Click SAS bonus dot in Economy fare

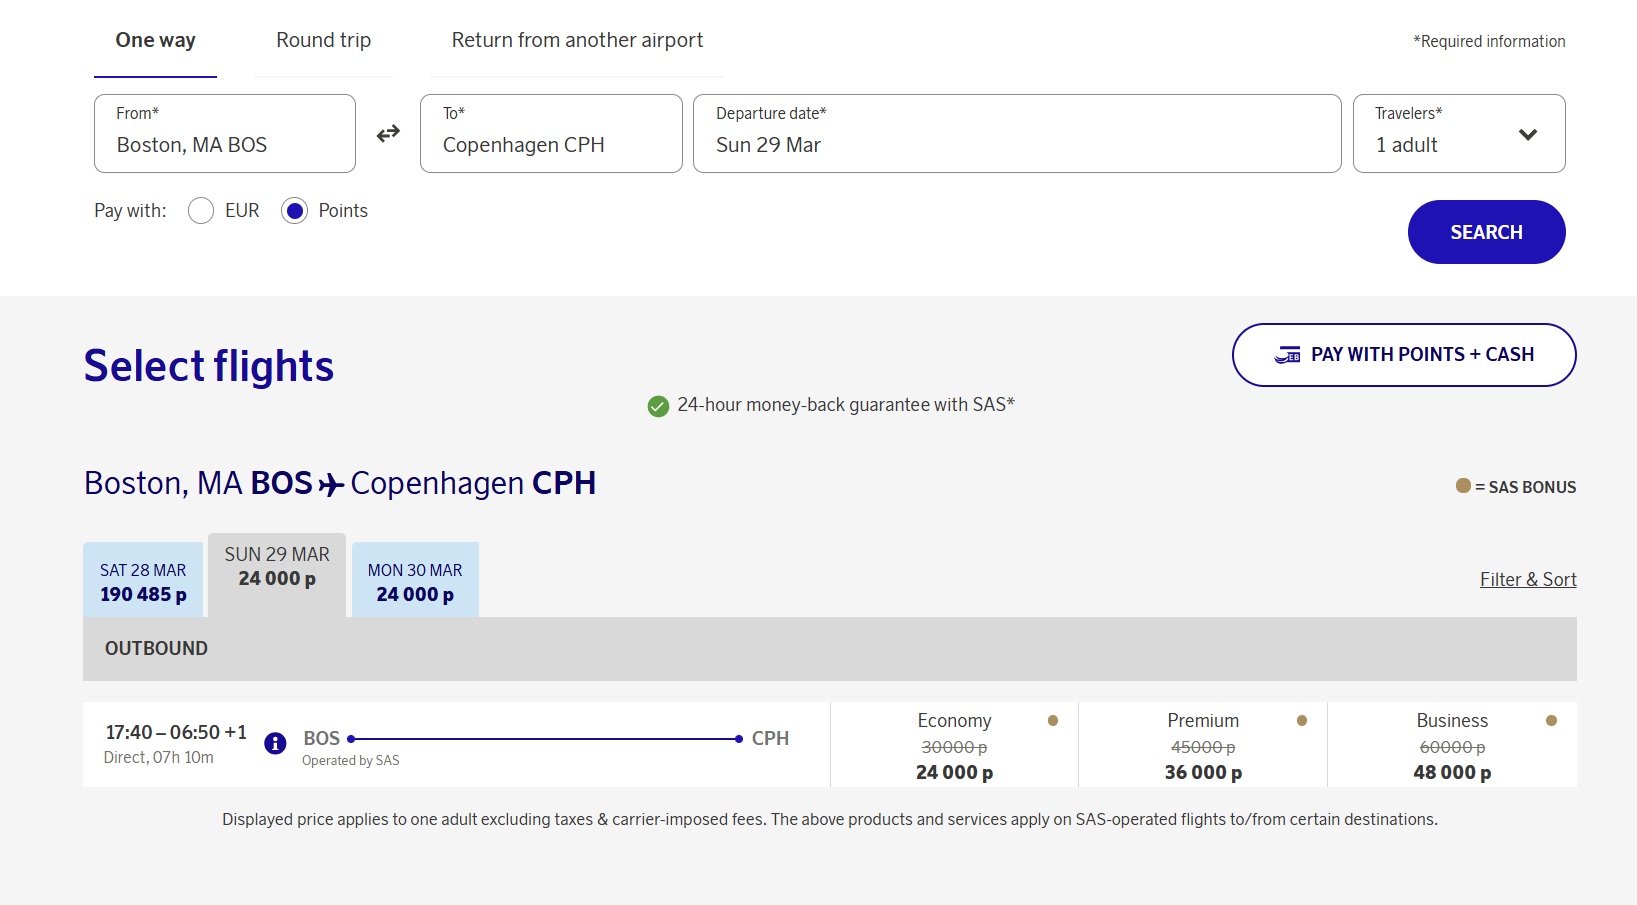coord(1052,721)
